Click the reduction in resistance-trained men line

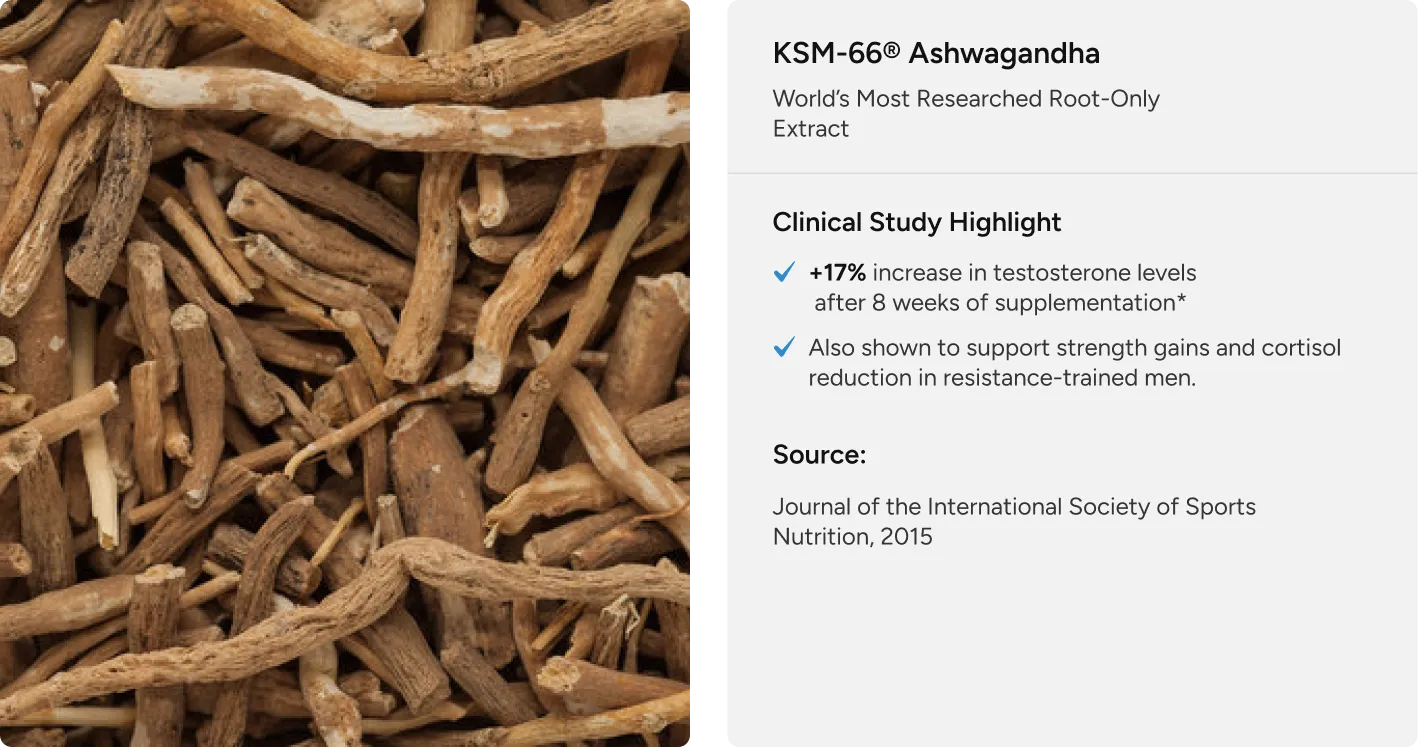coord(1002,378)
